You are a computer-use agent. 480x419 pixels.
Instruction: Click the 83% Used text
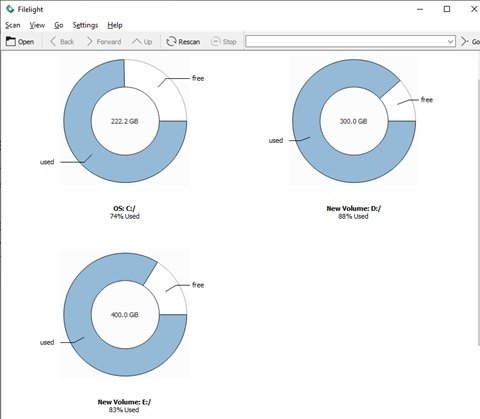124,410
